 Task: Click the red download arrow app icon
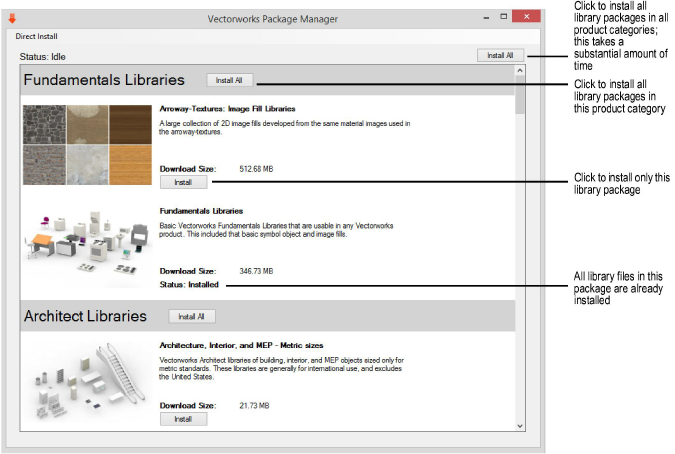pyautogui.click(x=12, y=18)
